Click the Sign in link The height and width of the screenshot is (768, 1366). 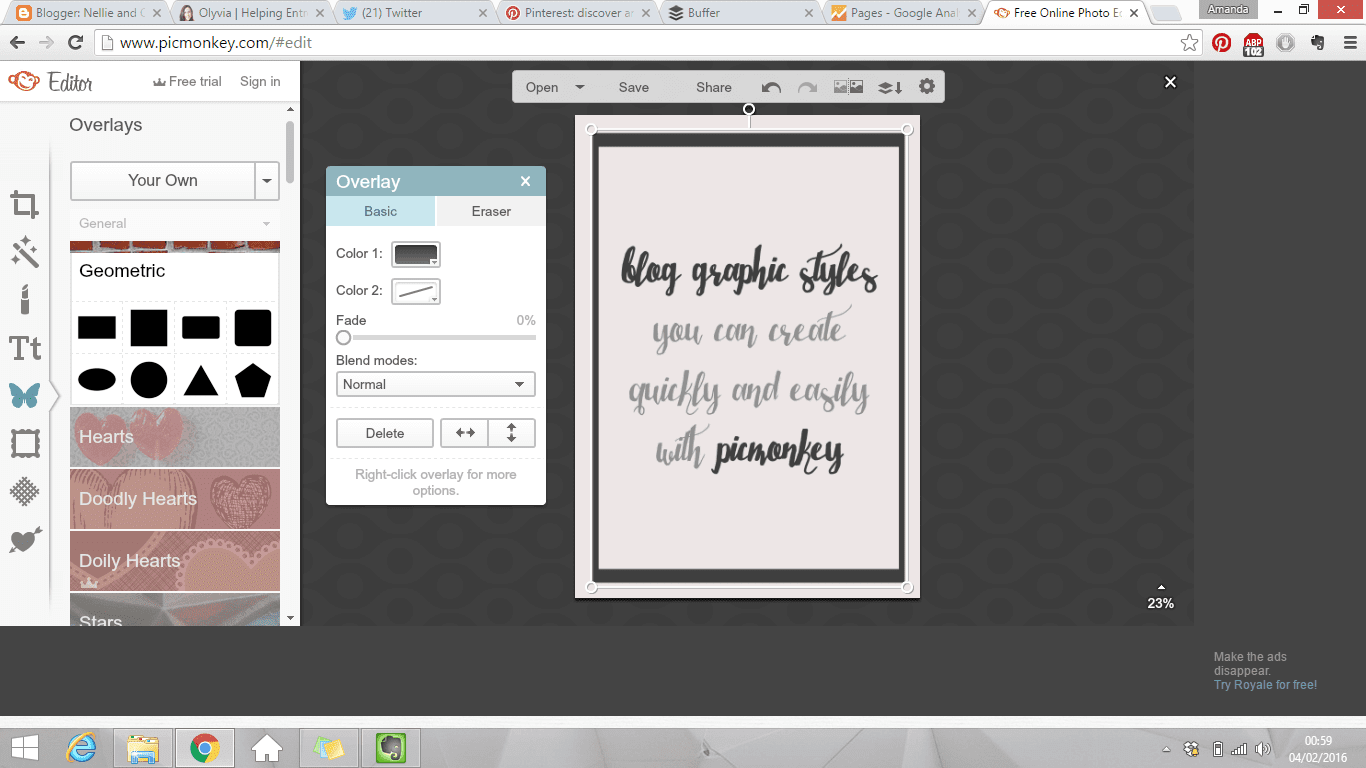260,81
